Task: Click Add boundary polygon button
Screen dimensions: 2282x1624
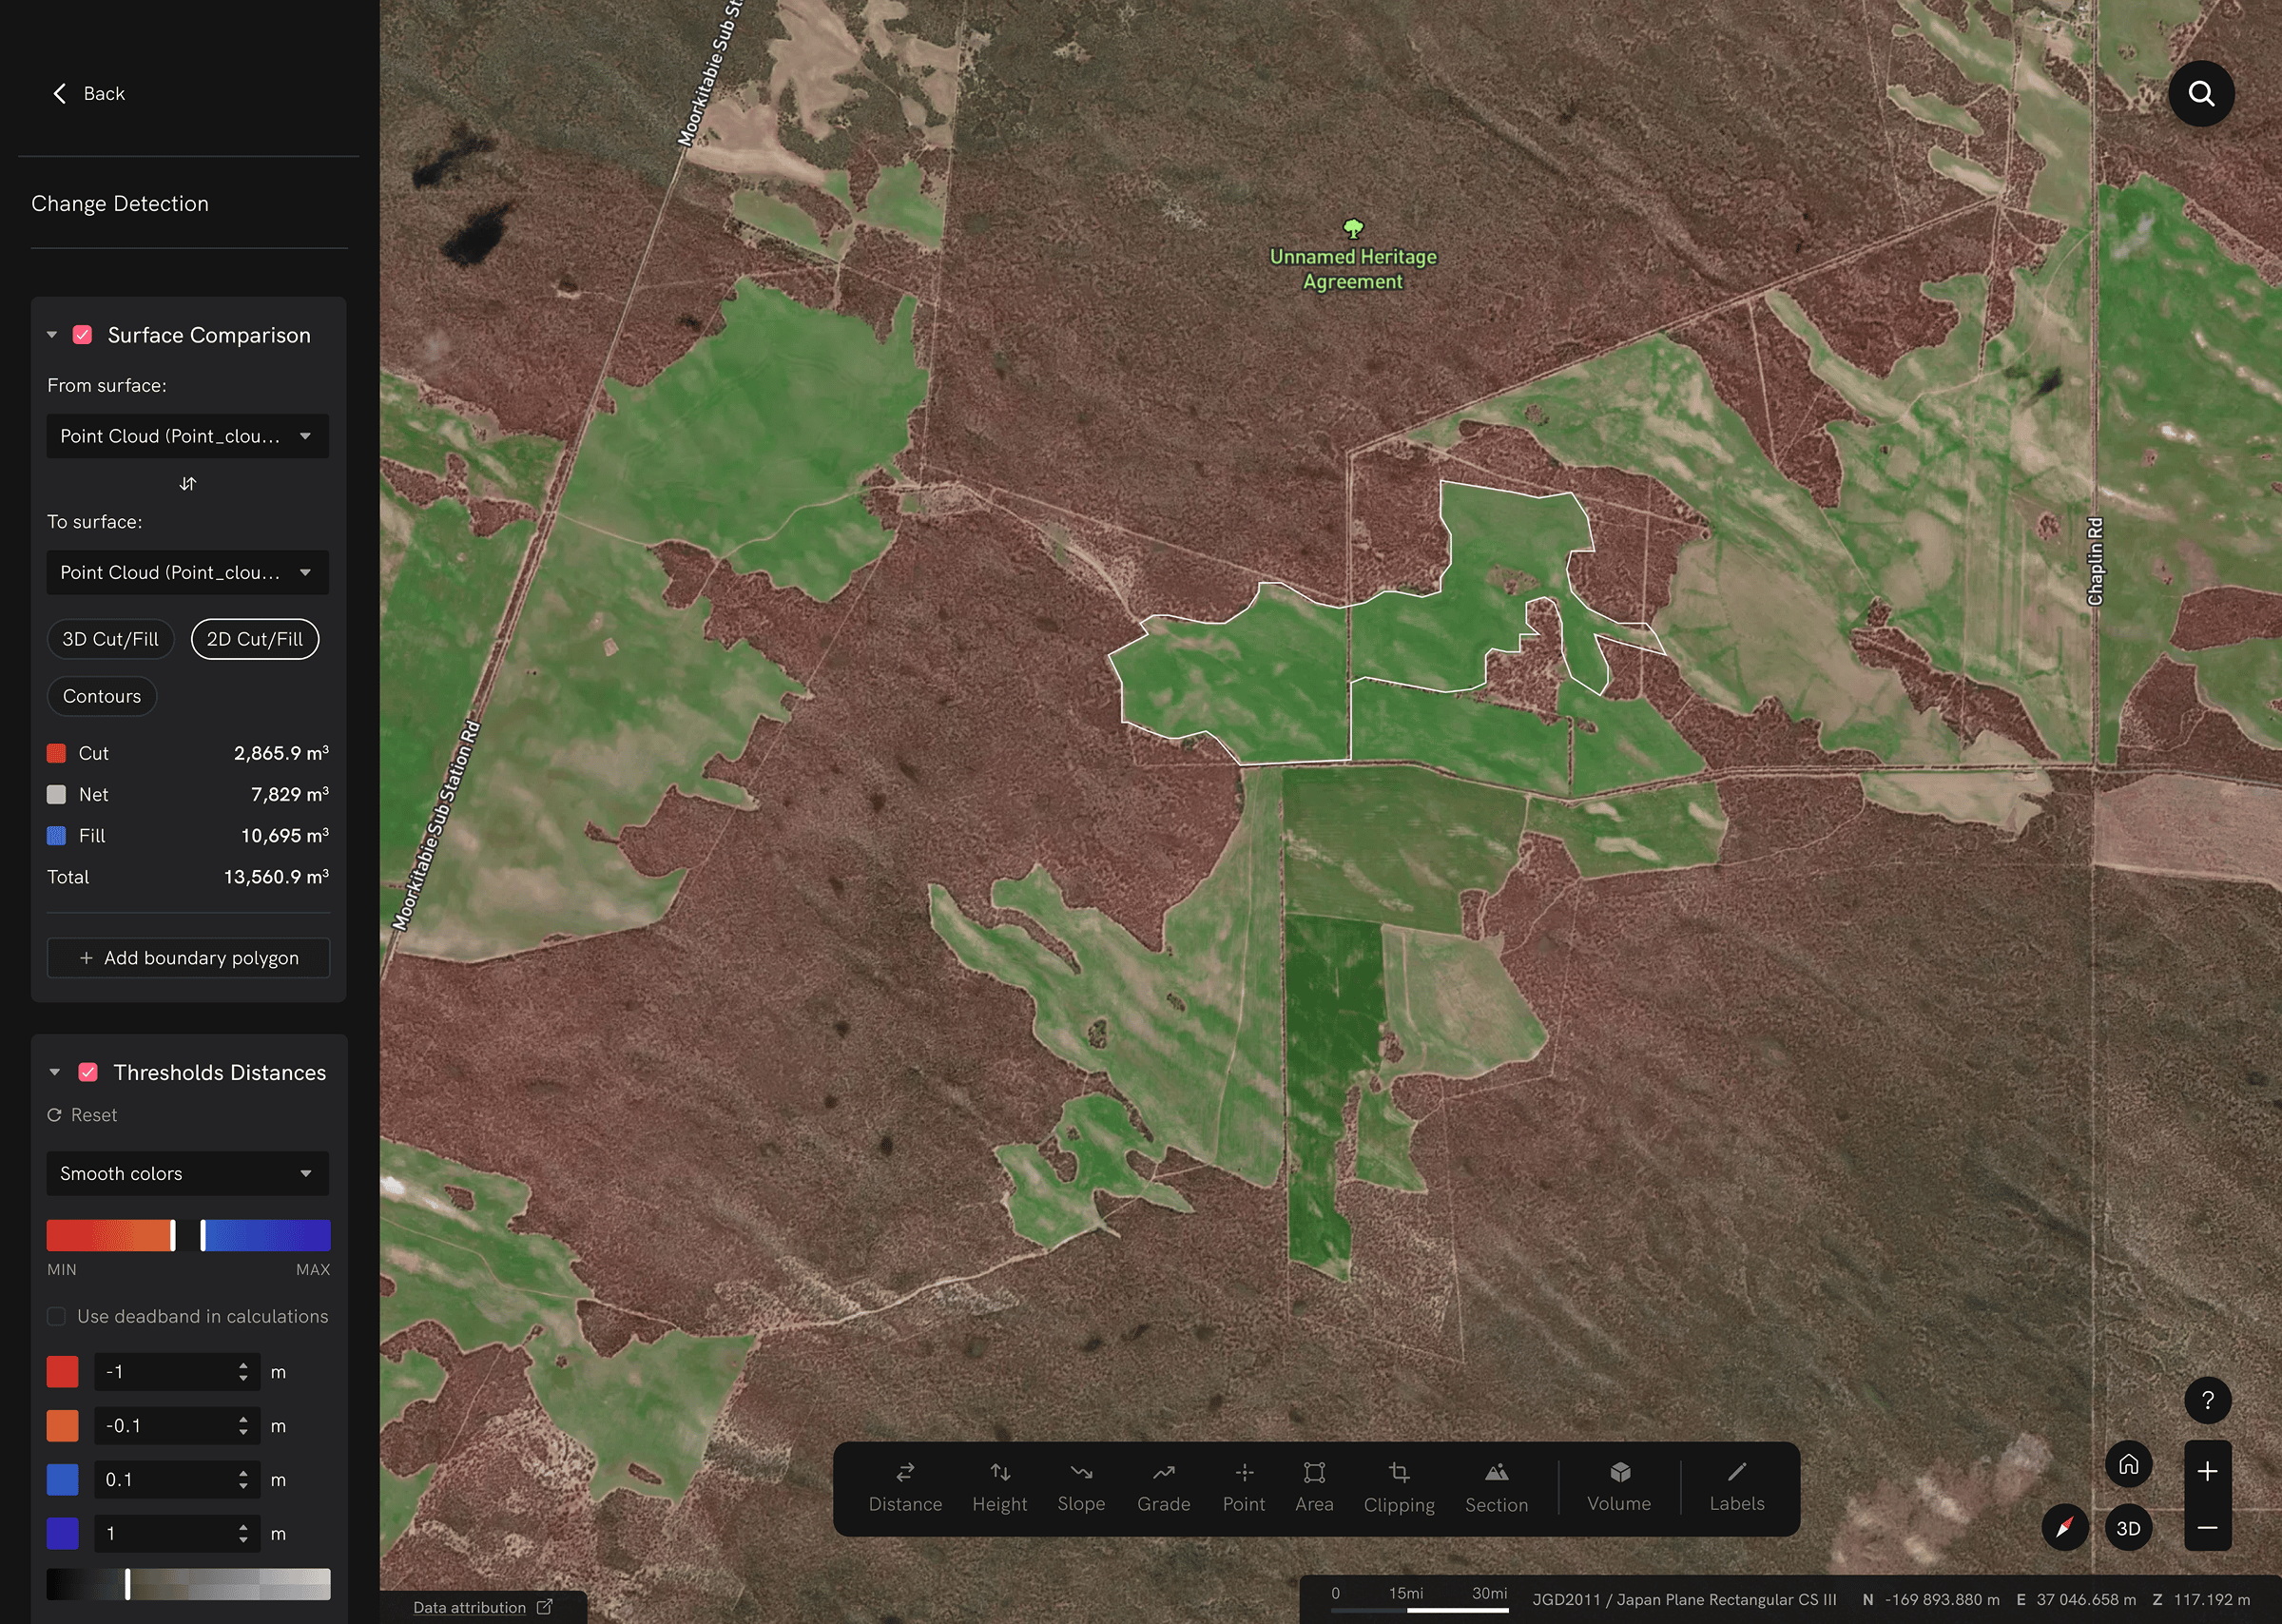Action: (188, 958)
